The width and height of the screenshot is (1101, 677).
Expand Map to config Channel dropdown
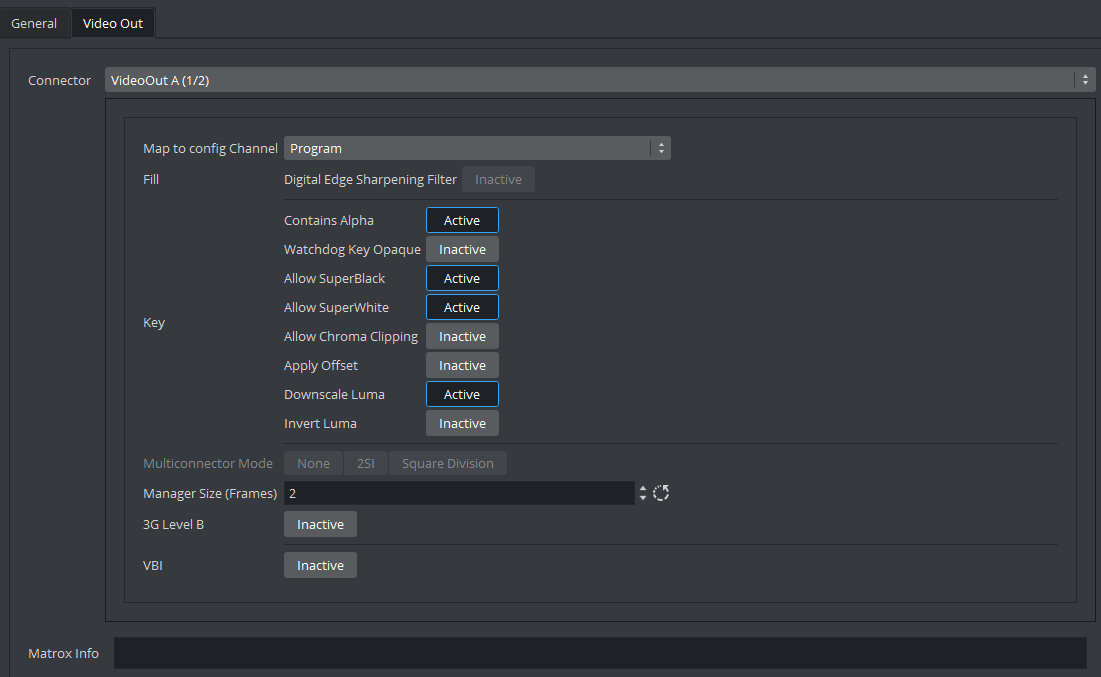[x=477, y=148]
